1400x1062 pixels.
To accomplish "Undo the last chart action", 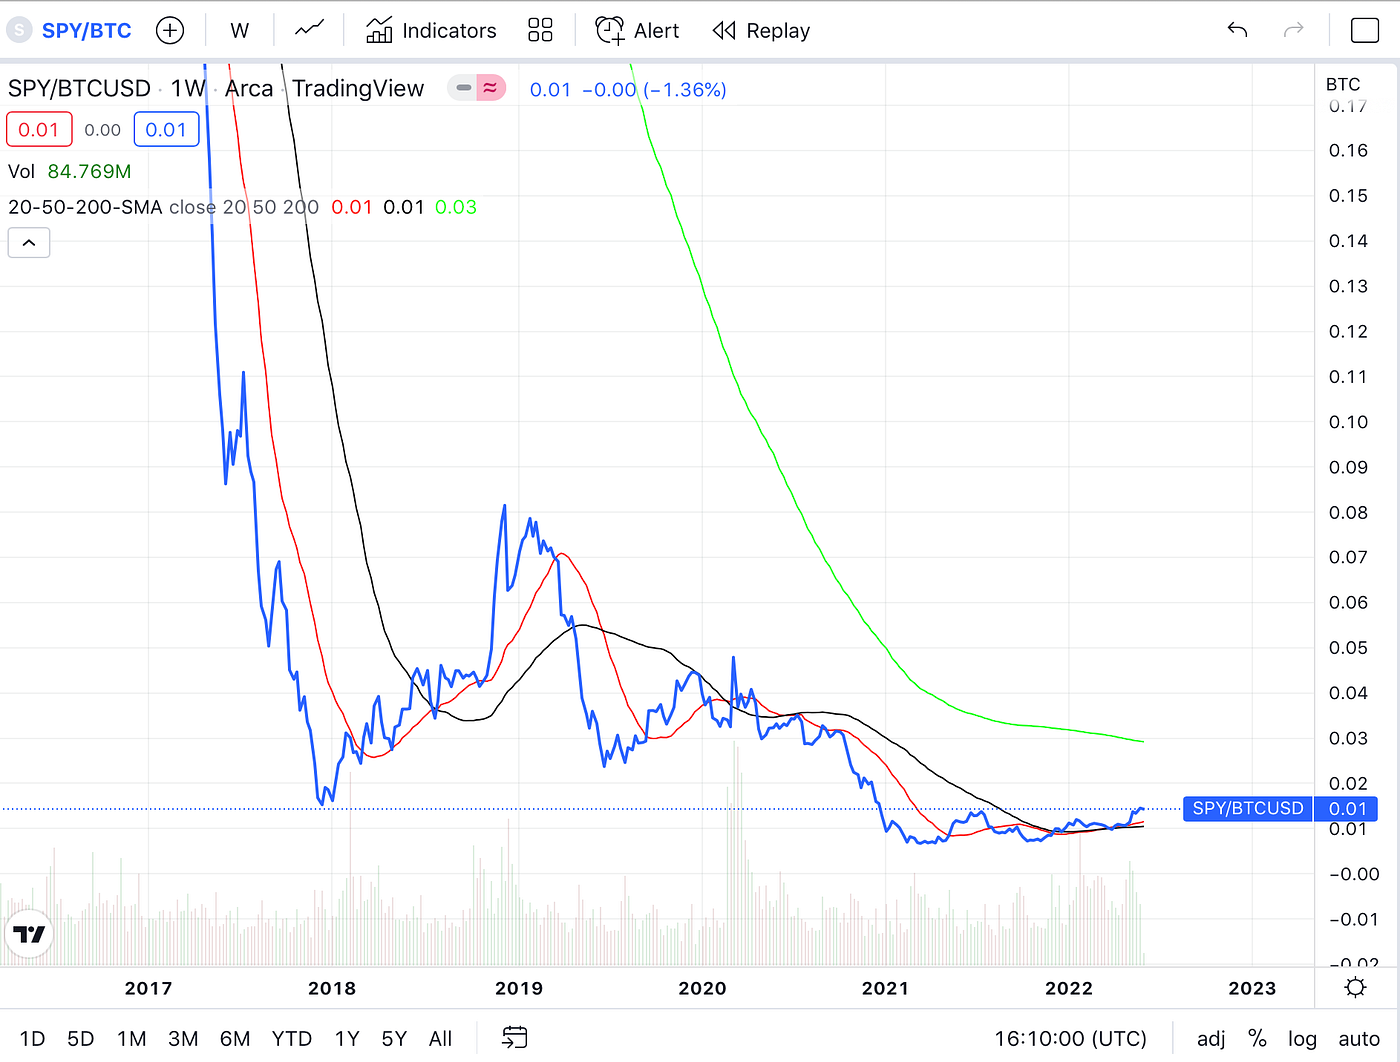I will pos(1237,30).
